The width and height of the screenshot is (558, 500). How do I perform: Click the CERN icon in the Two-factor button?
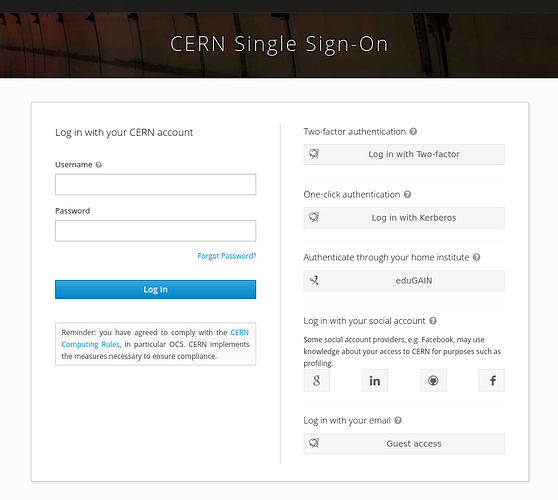(314, 154)
